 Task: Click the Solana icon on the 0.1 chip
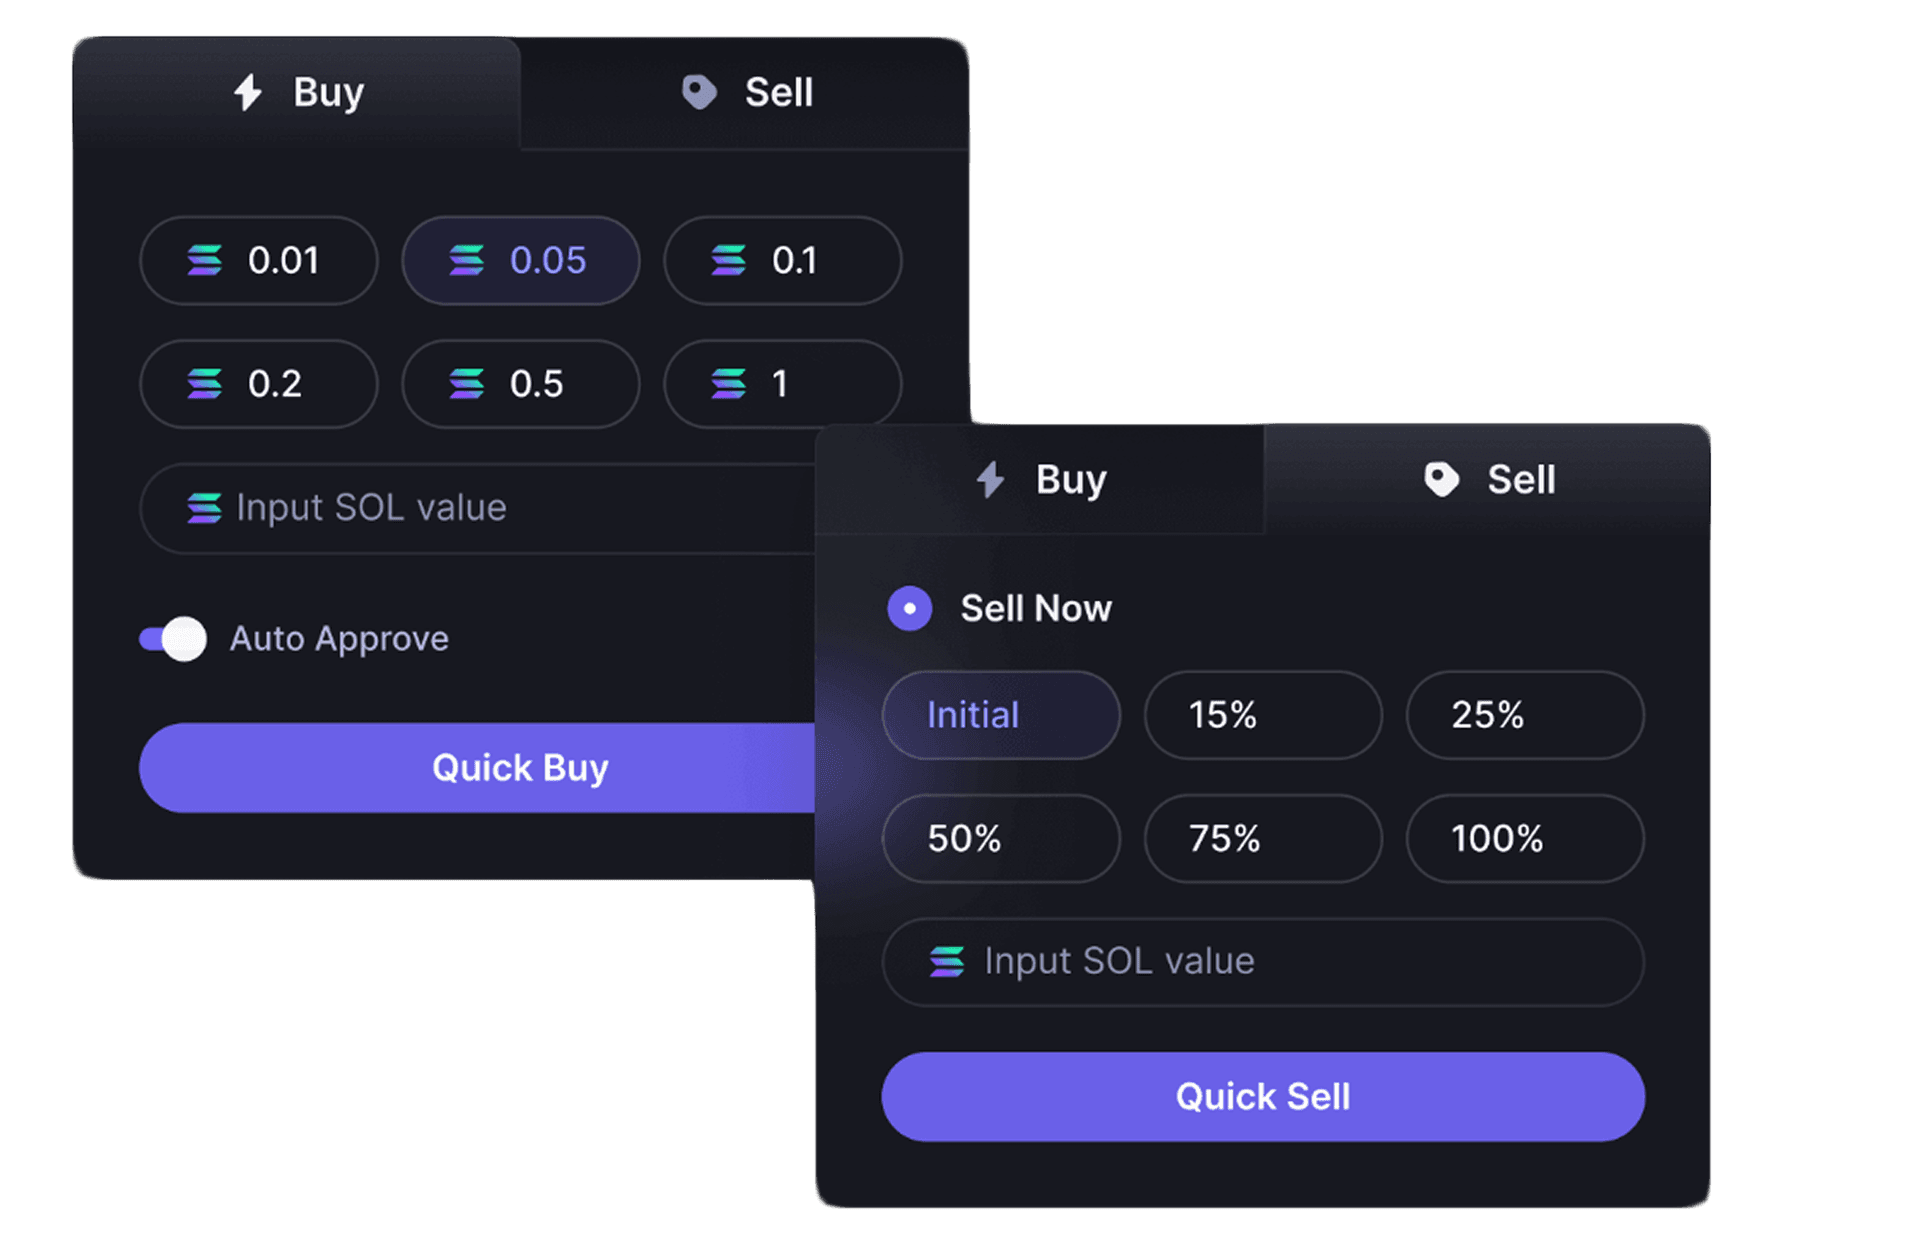coord(729,260)
